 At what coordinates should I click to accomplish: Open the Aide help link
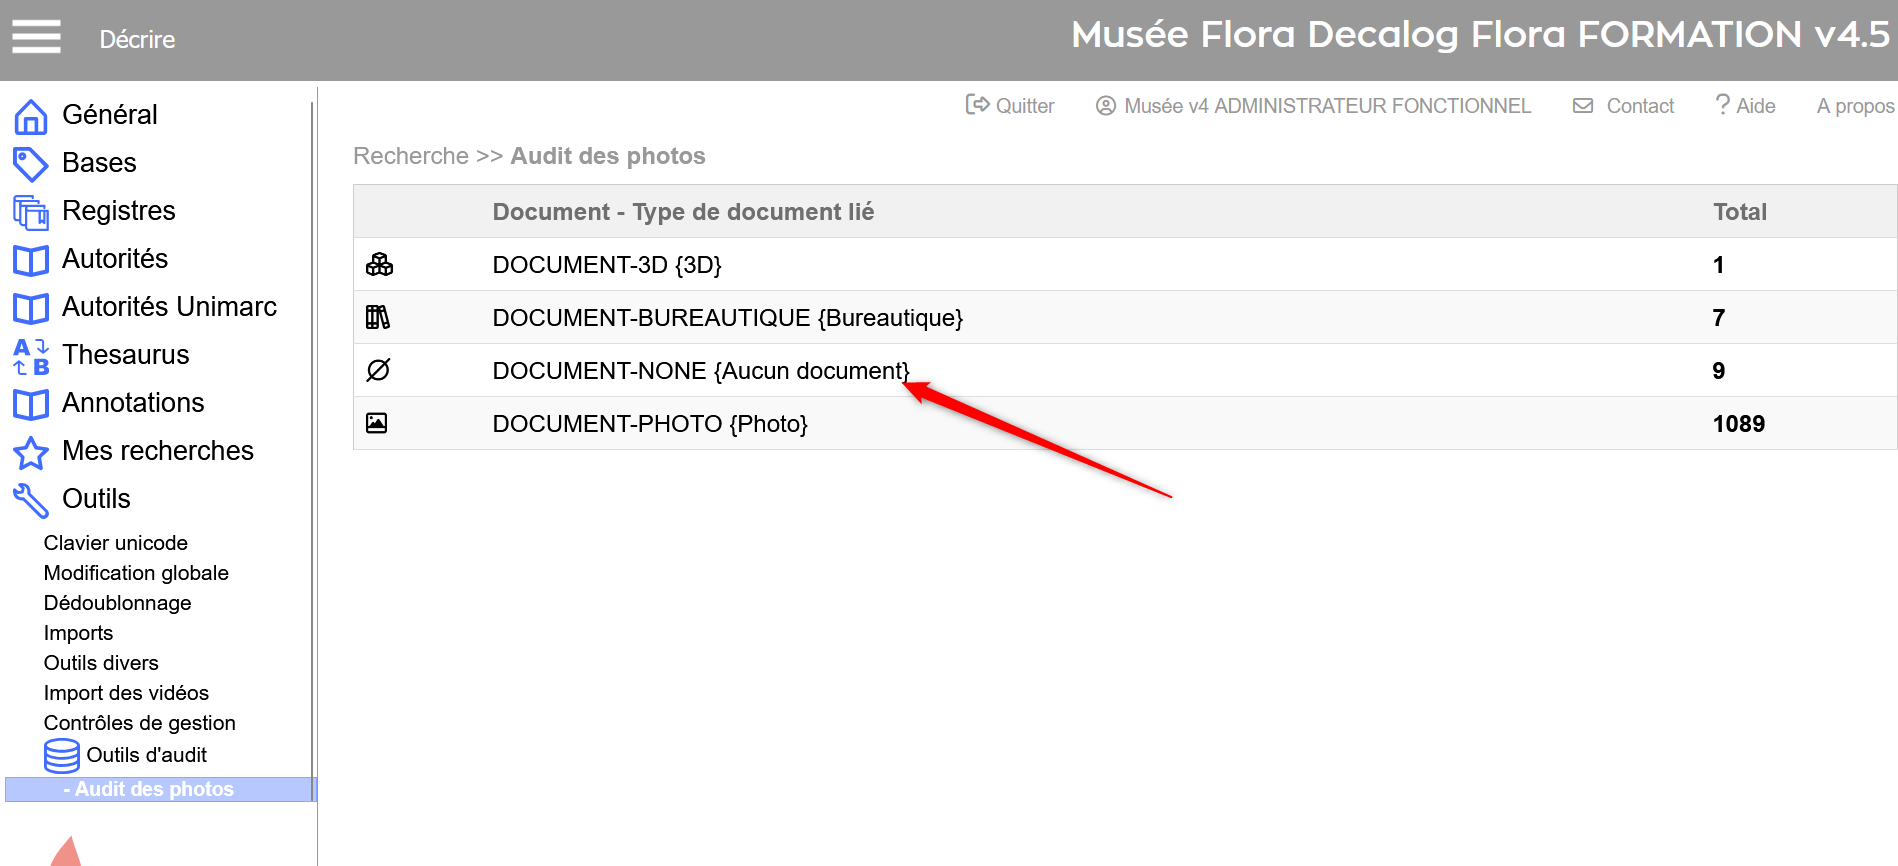pyautogui.click(x=1745, y=106)
